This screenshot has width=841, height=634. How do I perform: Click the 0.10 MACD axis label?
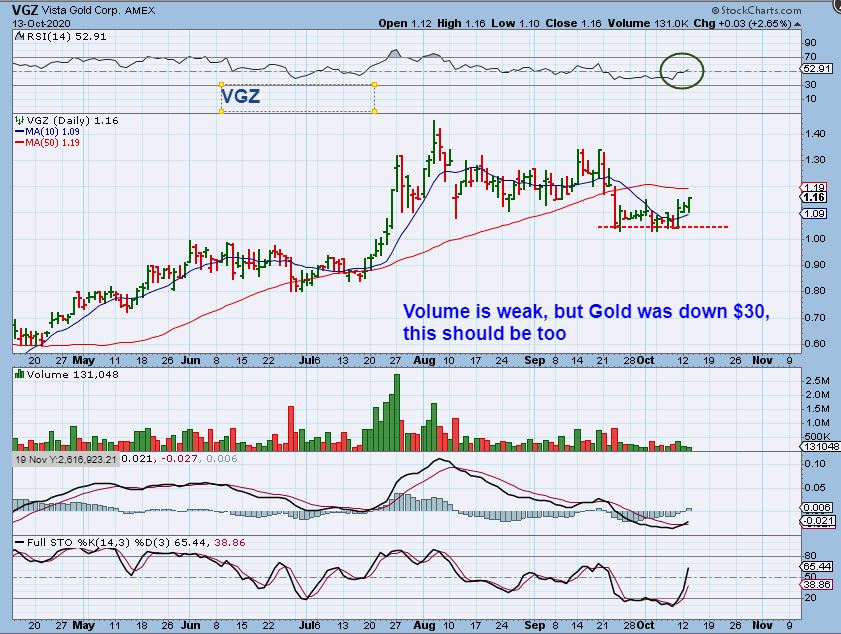815,463
